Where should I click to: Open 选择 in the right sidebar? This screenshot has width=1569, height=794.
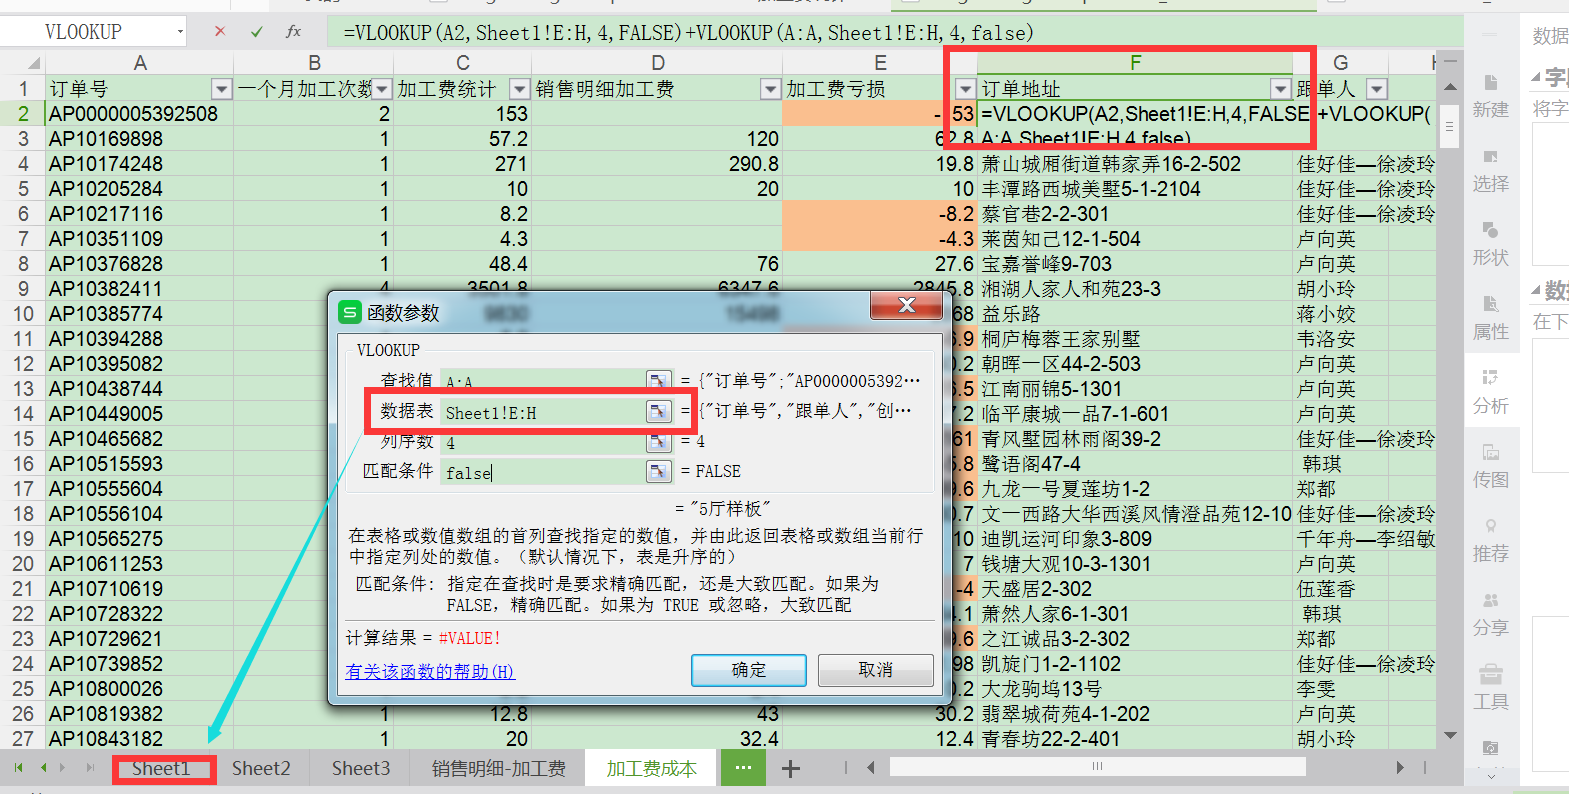coord(1490,170)
